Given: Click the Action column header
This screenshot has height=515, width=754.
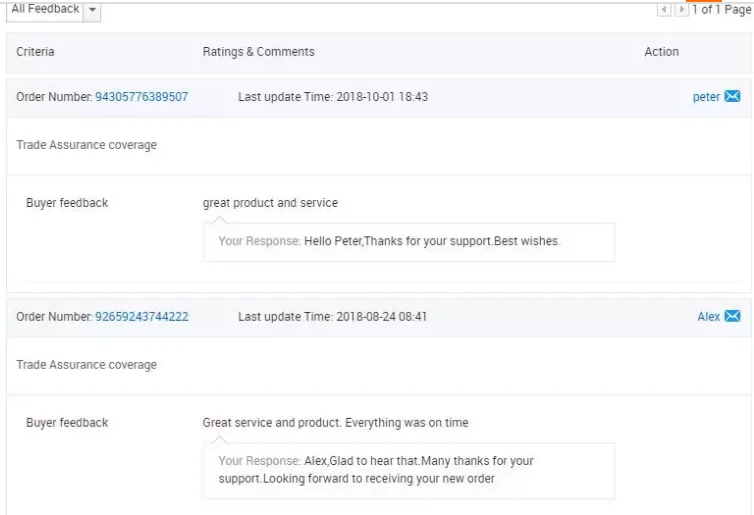Looking at the screenshot, I should (x=661, y=52).
